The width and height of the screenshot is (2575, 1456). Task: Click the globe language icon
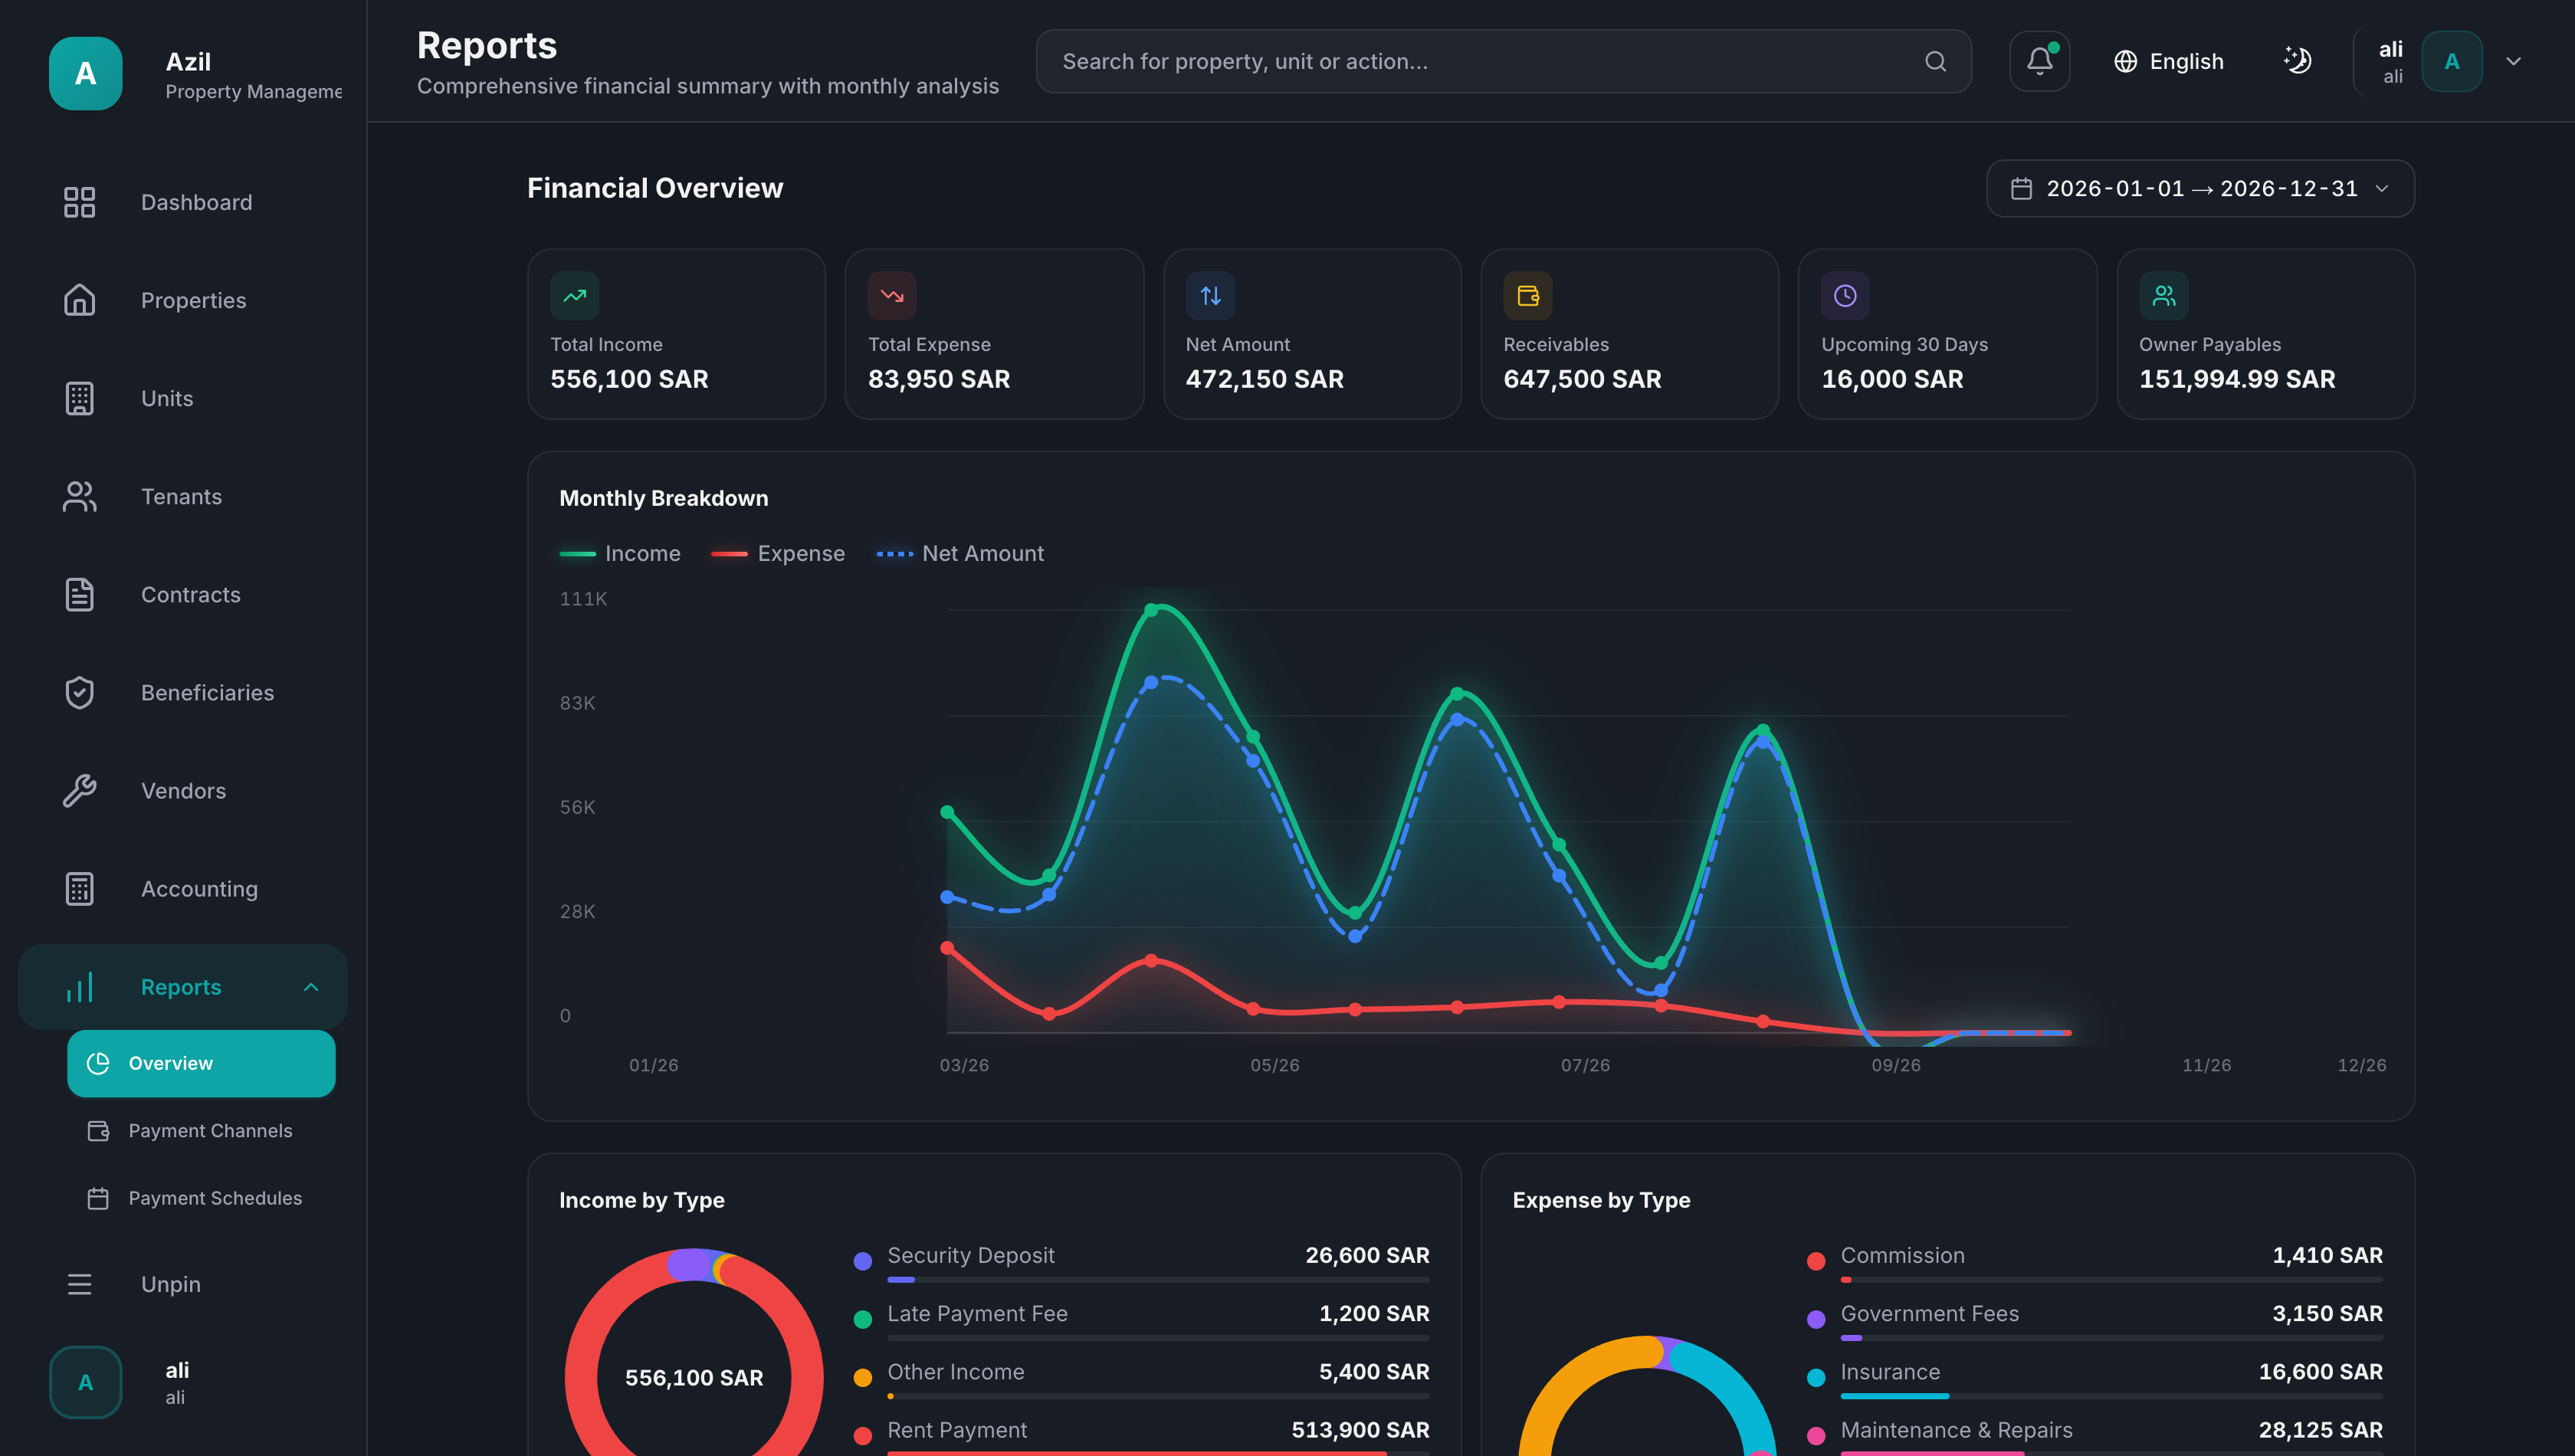pos(2125,61)
